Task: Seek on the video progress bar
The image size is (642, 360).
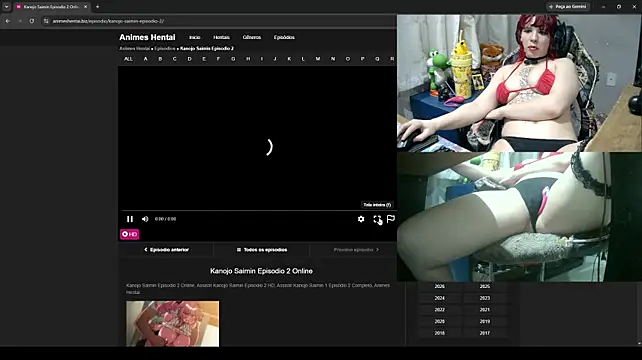Action: 258,211
